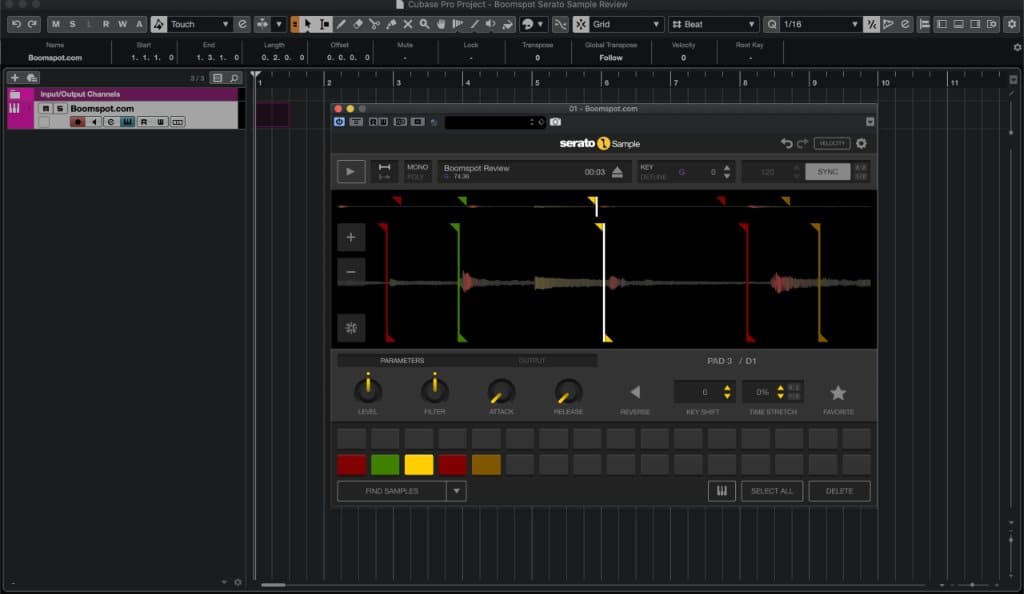Zoom in on waveform with plus button
The image size is (1024, 594).
[x=351, y=238]
